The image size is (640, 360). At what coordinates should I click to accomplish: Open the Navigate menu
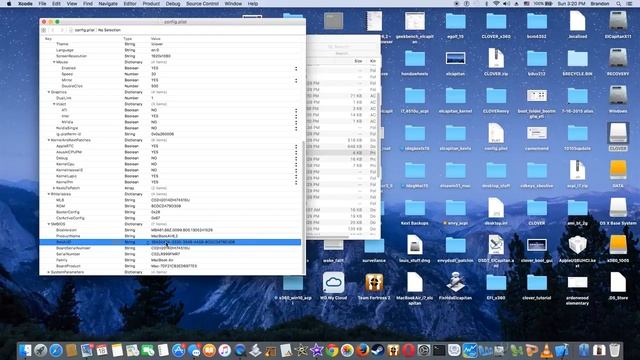coord(108,4)
